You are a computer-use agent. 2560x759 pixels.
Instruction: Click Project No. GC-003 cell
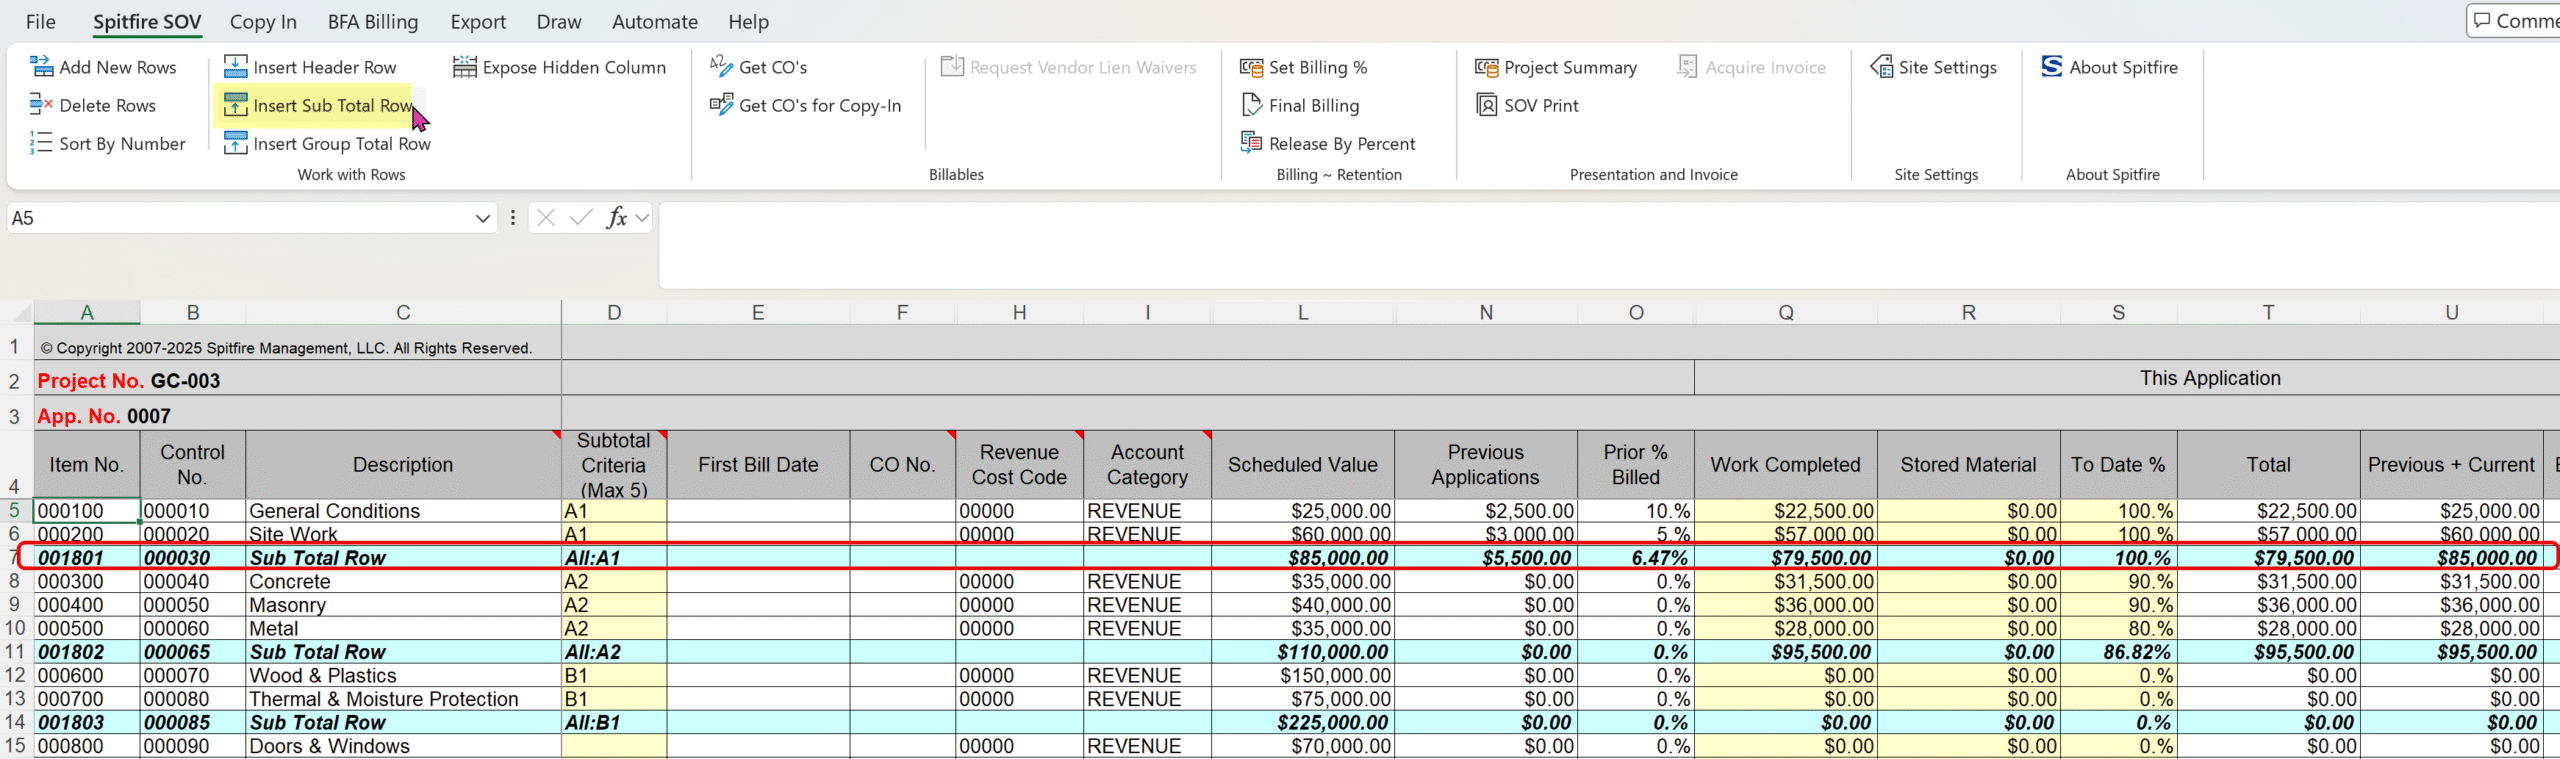(298, 381)
